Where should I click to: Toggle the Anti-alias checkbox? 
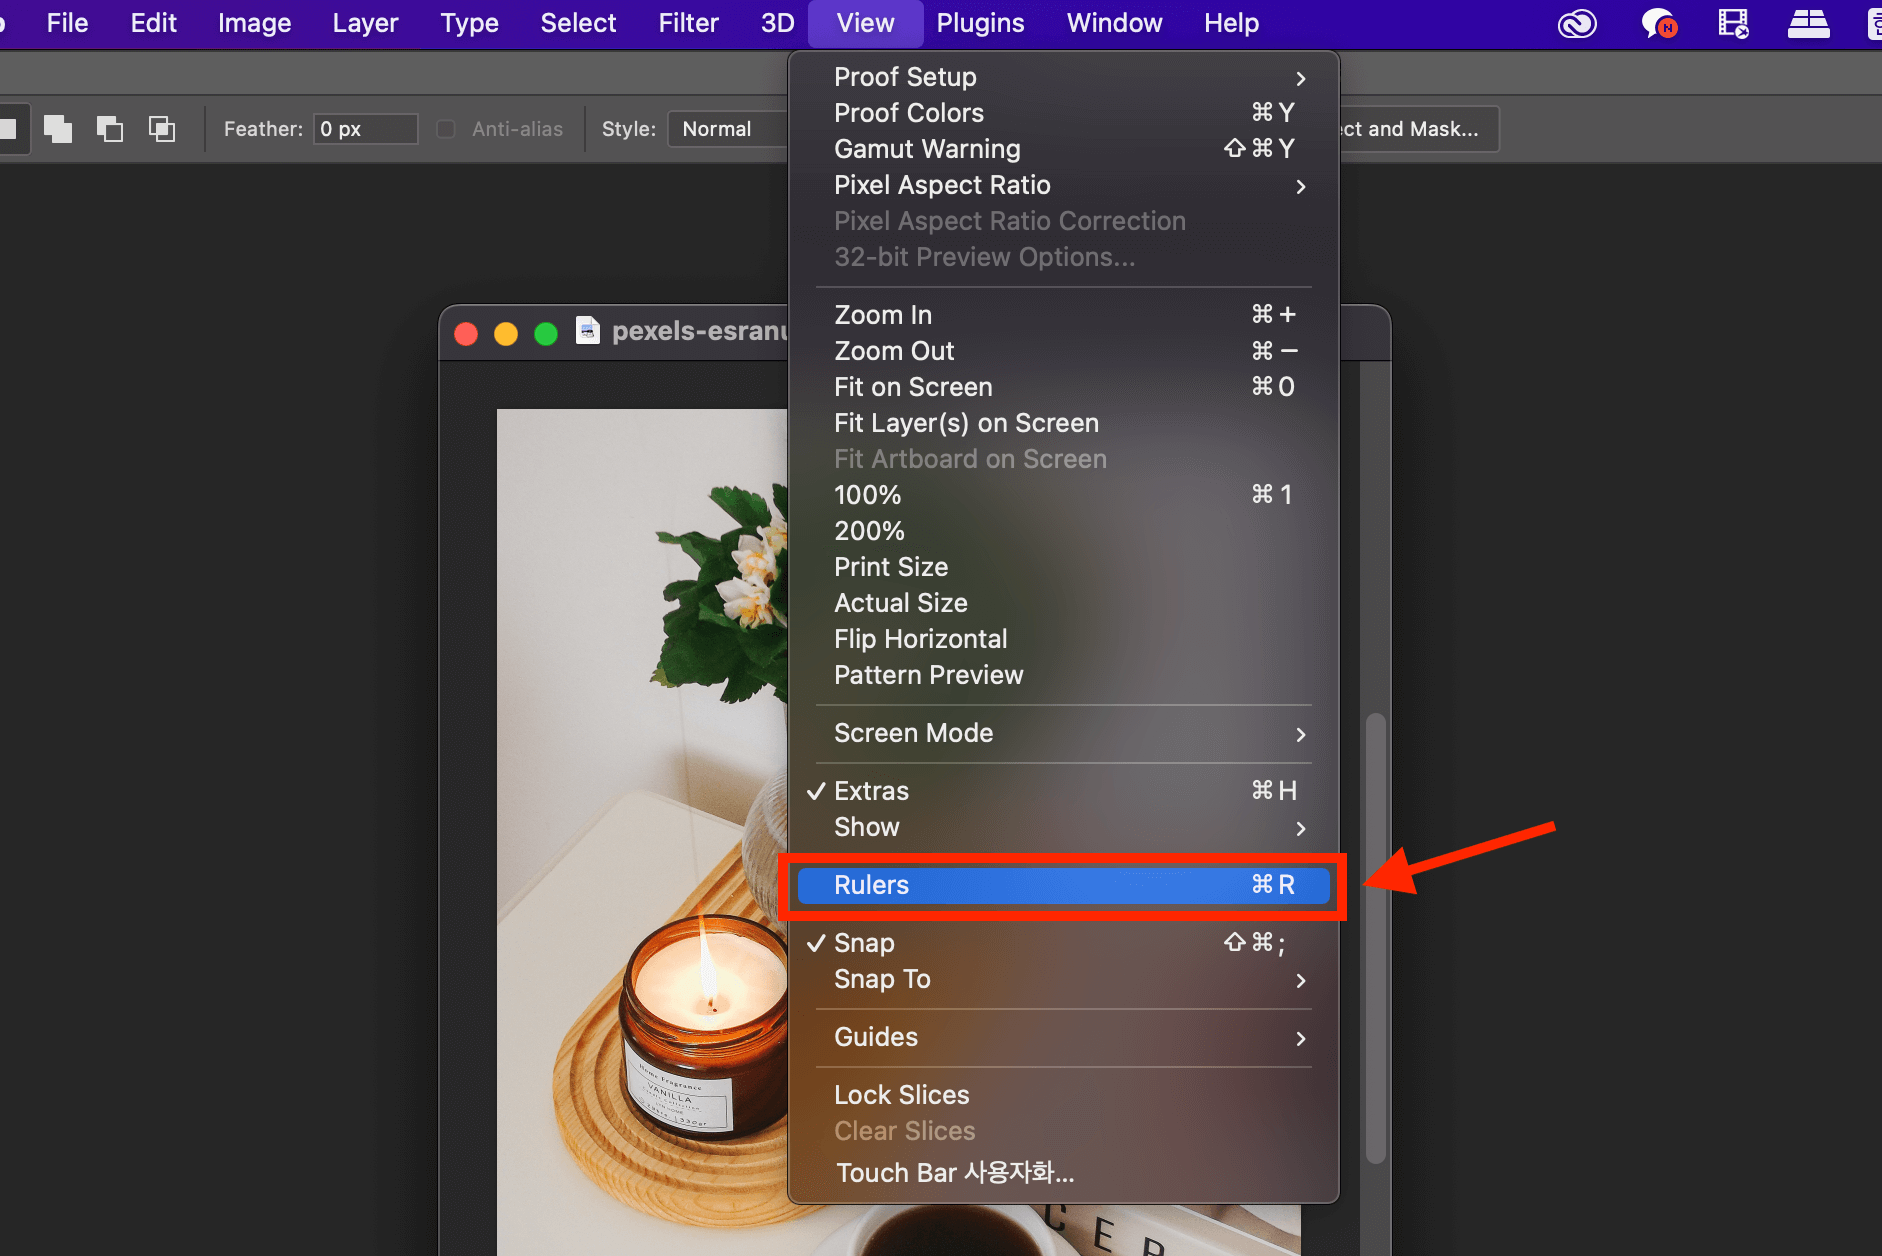tap(446, 129)
